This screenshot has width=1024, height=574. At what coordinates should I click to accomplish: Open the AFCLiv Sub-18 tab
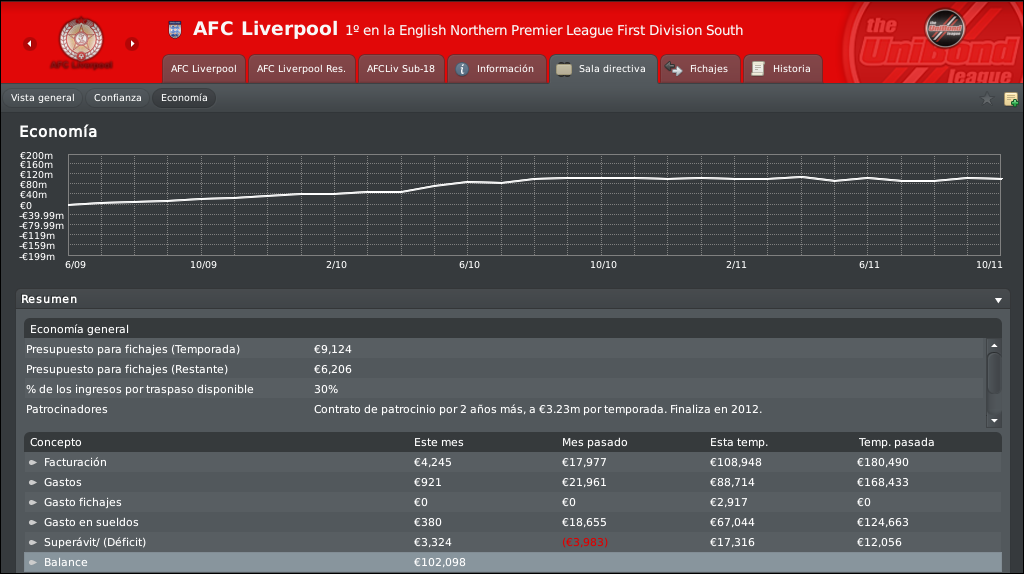[400, 69]
